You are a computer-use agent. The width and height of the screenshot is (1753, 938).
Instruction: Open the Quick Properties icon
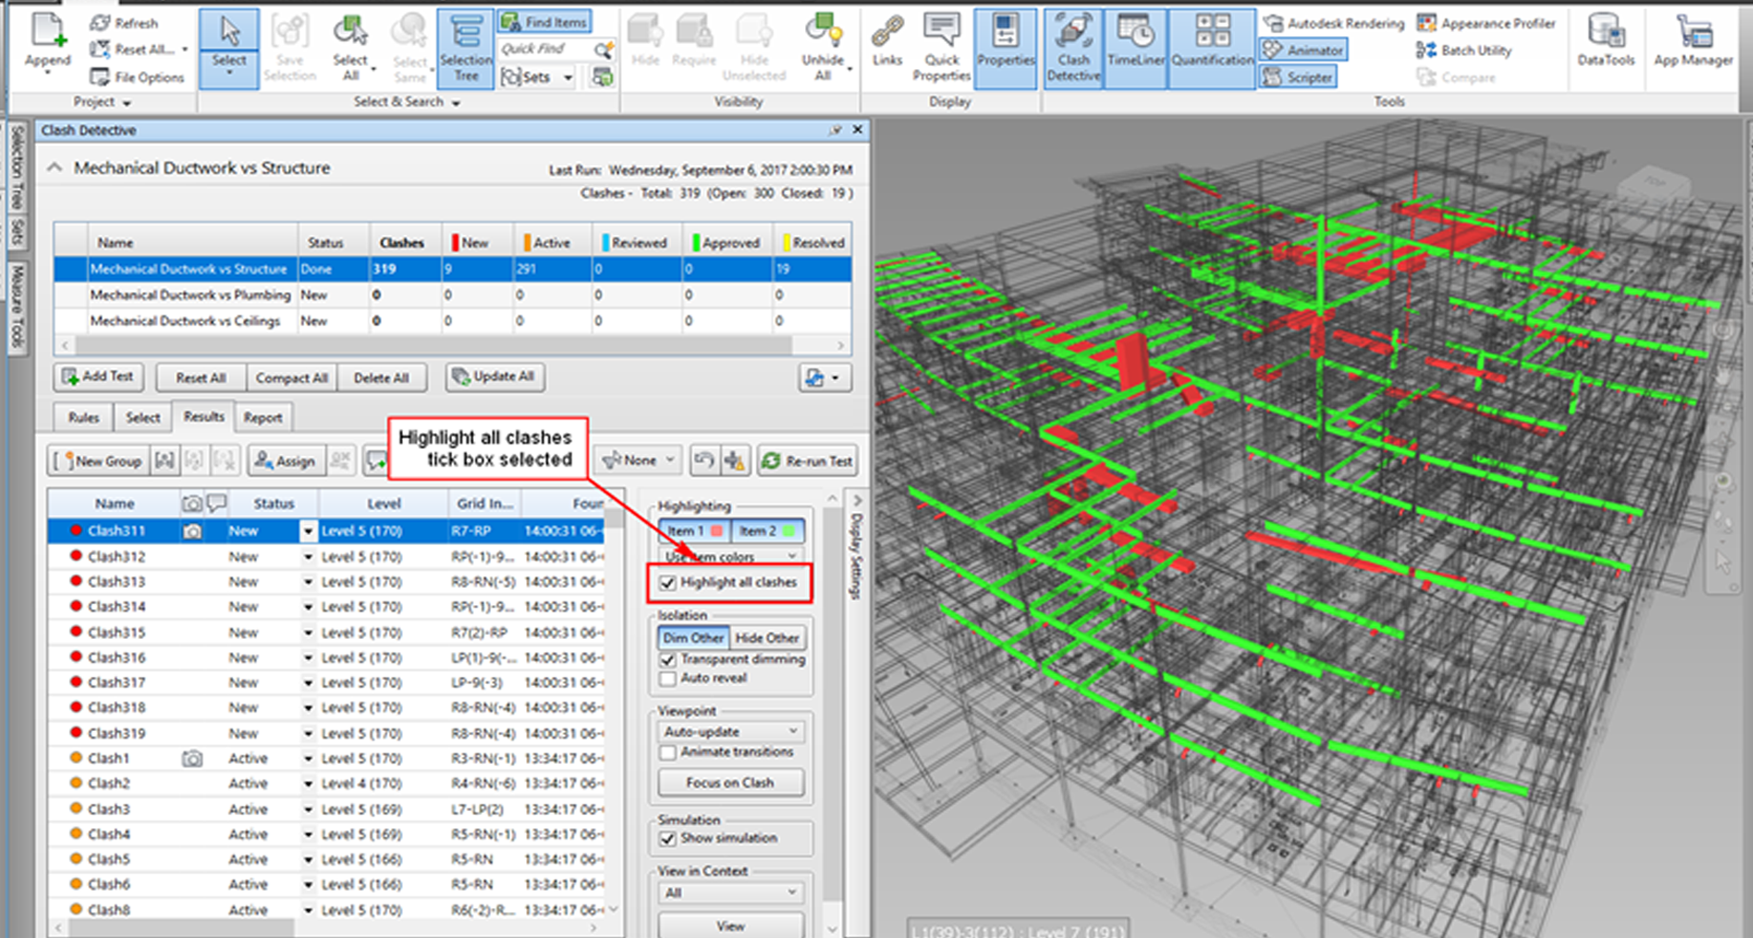(x=941, y=47)
